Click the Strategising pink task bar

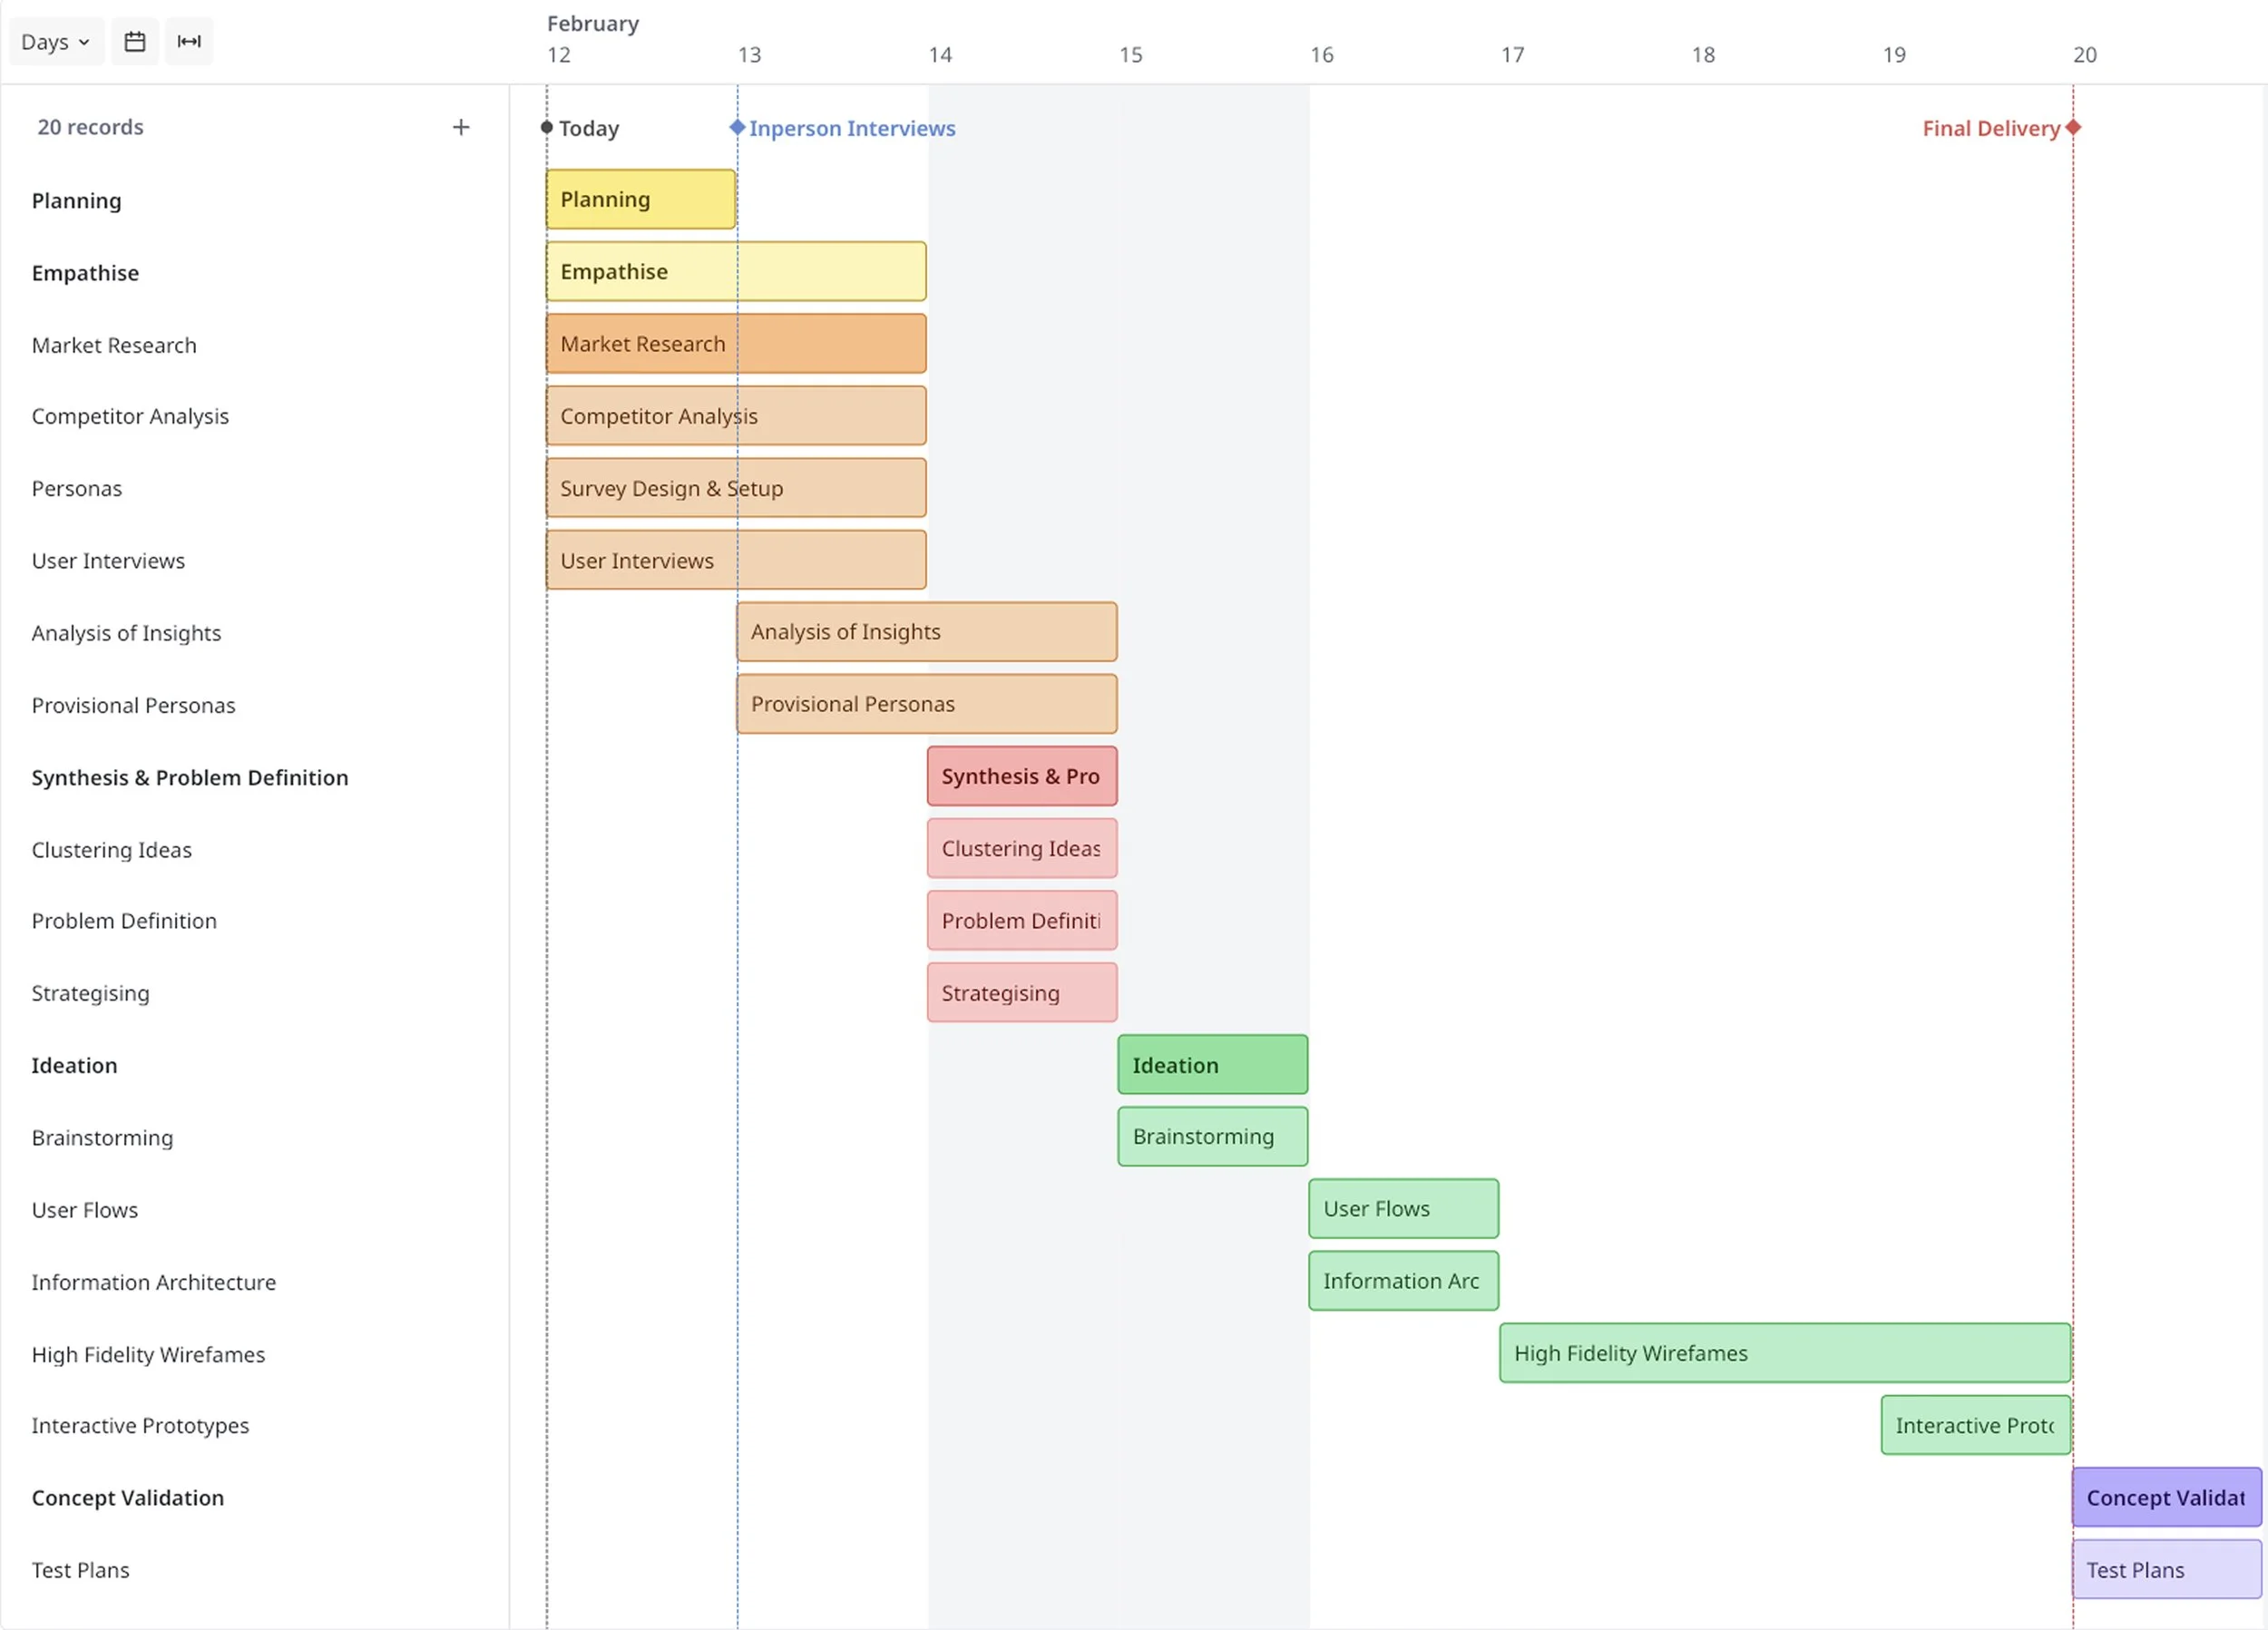click(x=1021, y=993)
